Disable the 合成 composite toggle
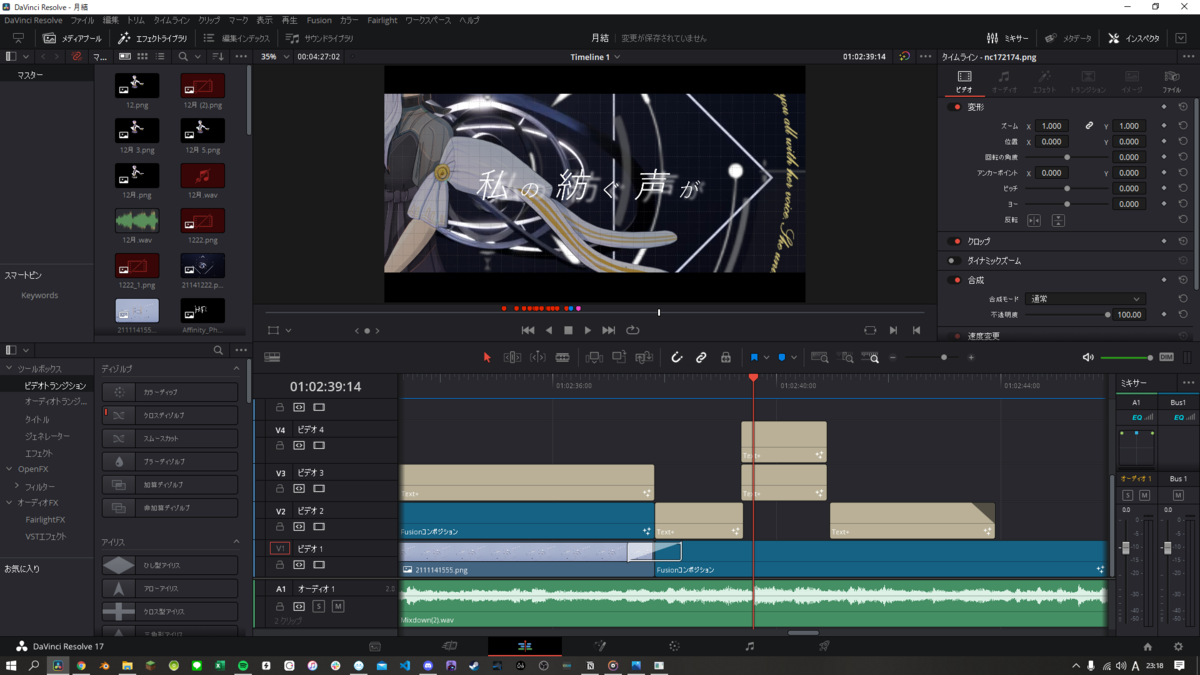The image size is (1200, 675). point(956,280)
